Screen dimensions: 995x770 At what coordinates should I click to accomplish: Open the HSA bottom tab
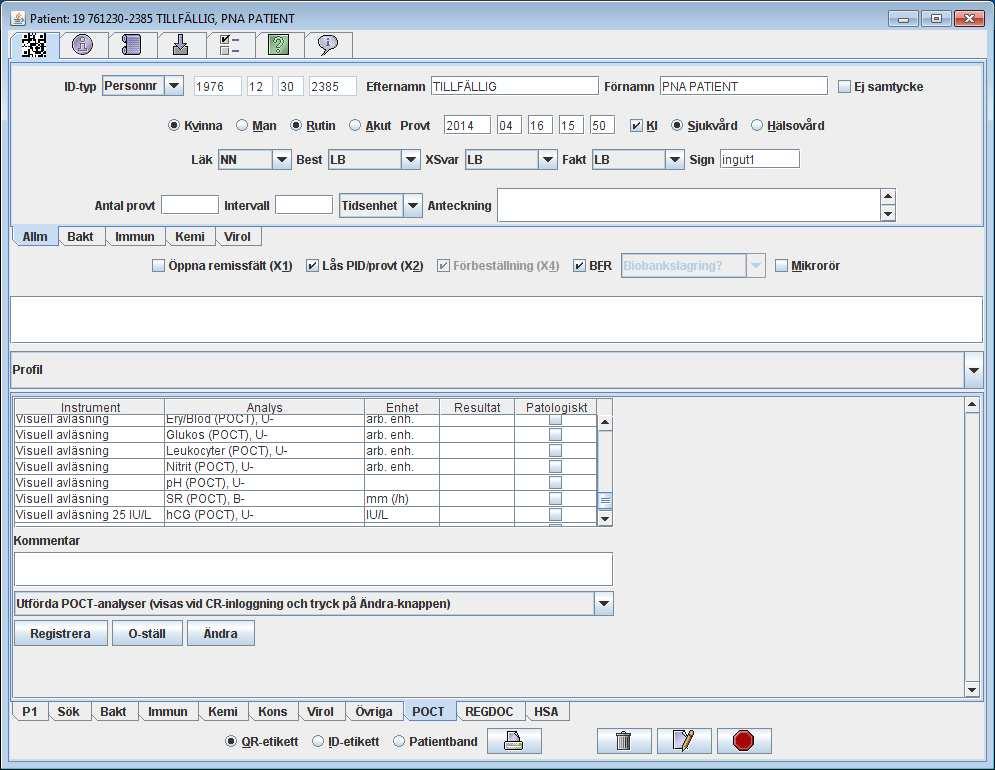pos(546,712)
